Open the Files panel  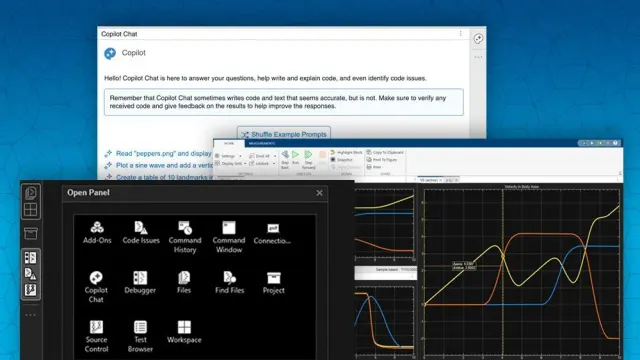(184, 282)
